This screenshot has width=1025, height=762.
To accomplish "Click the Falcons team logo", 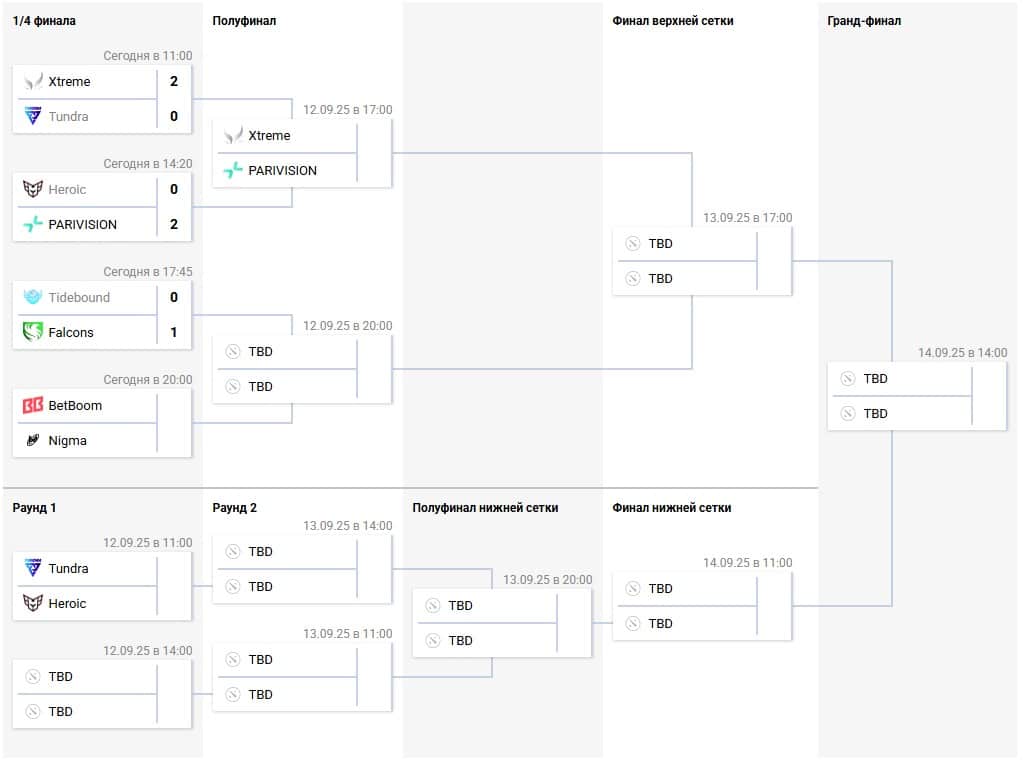I will point(33,332).
